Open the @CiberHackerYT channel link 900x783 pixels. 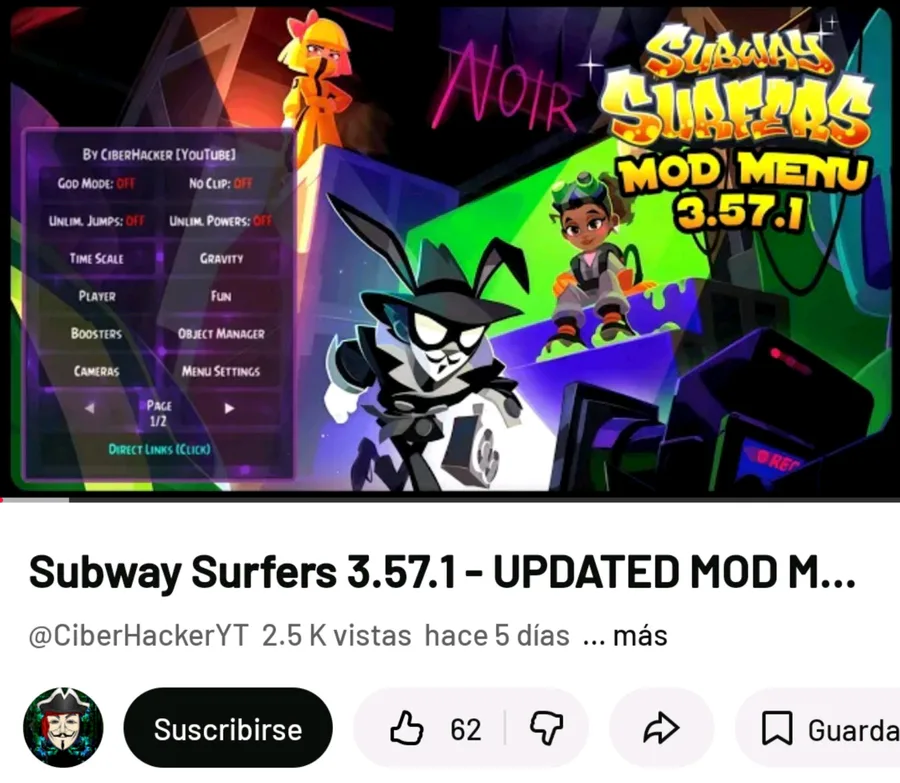(138, 636)
